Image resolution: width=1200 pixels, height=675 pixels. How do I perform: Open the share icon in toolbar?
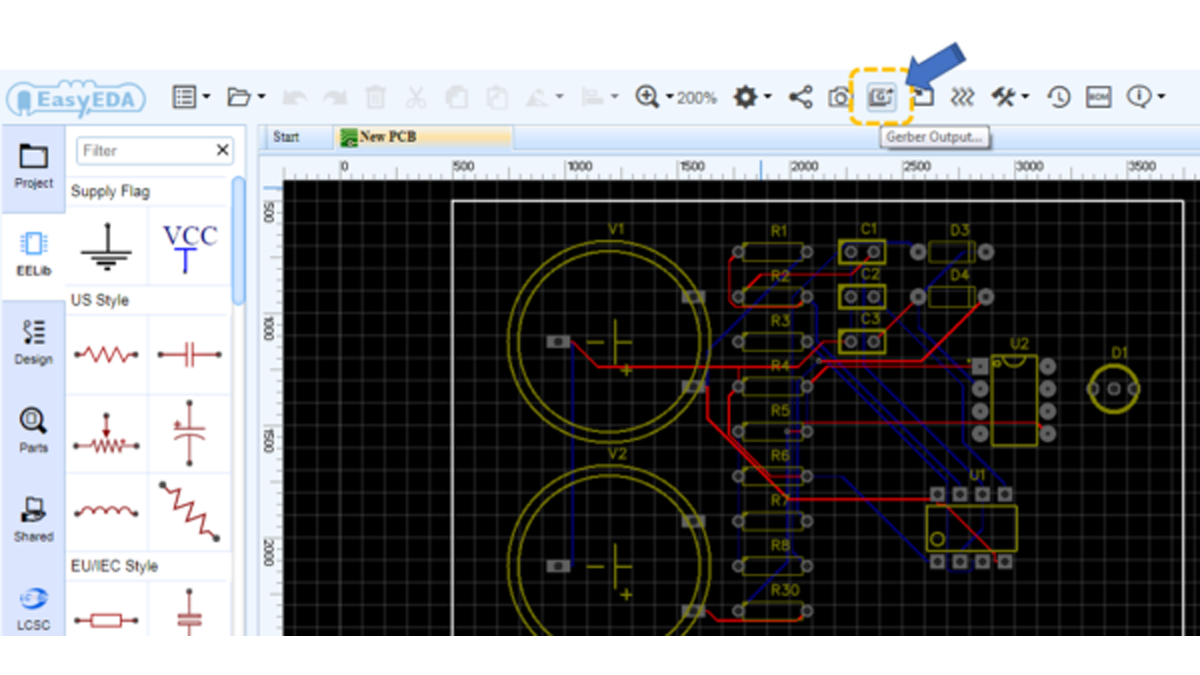[x=800, y=97]
